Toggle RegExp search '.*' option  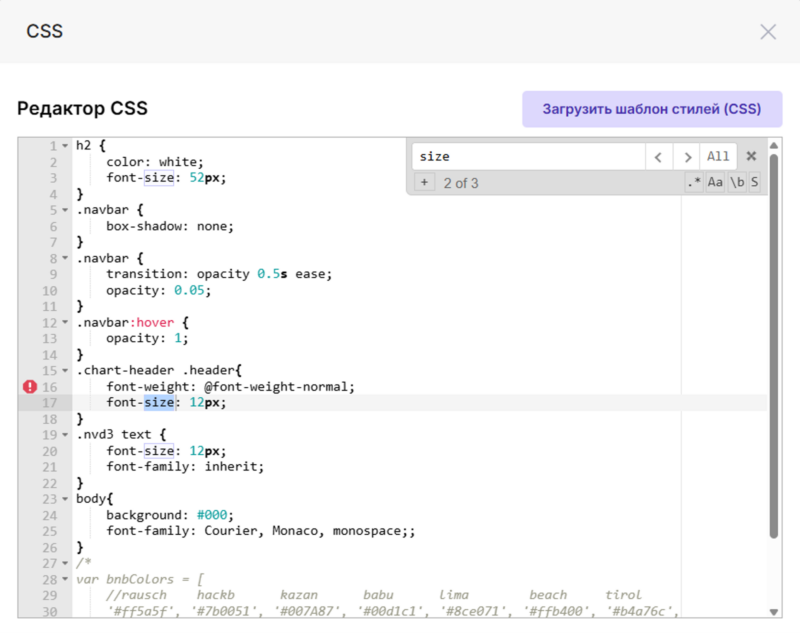[694, 182]
